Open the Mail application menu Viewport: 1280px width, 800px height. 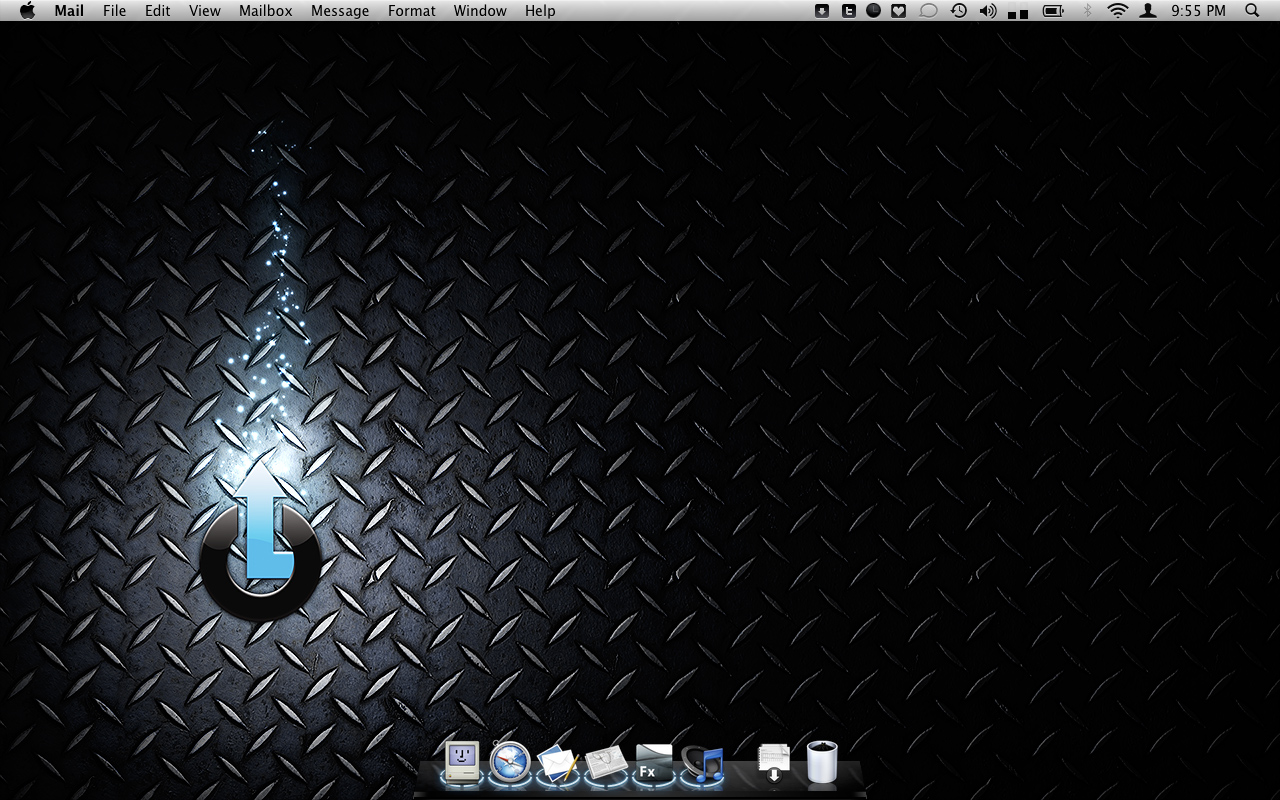pos(69,11)
